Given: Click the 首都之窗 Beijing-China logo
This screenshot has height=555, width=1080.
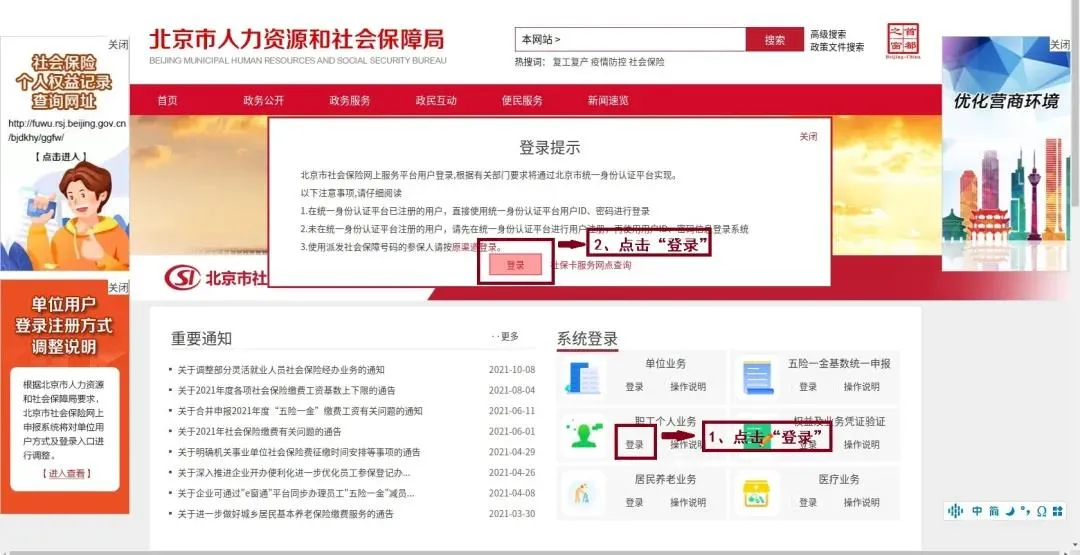Looking at the screenshot, I should 903,41.
